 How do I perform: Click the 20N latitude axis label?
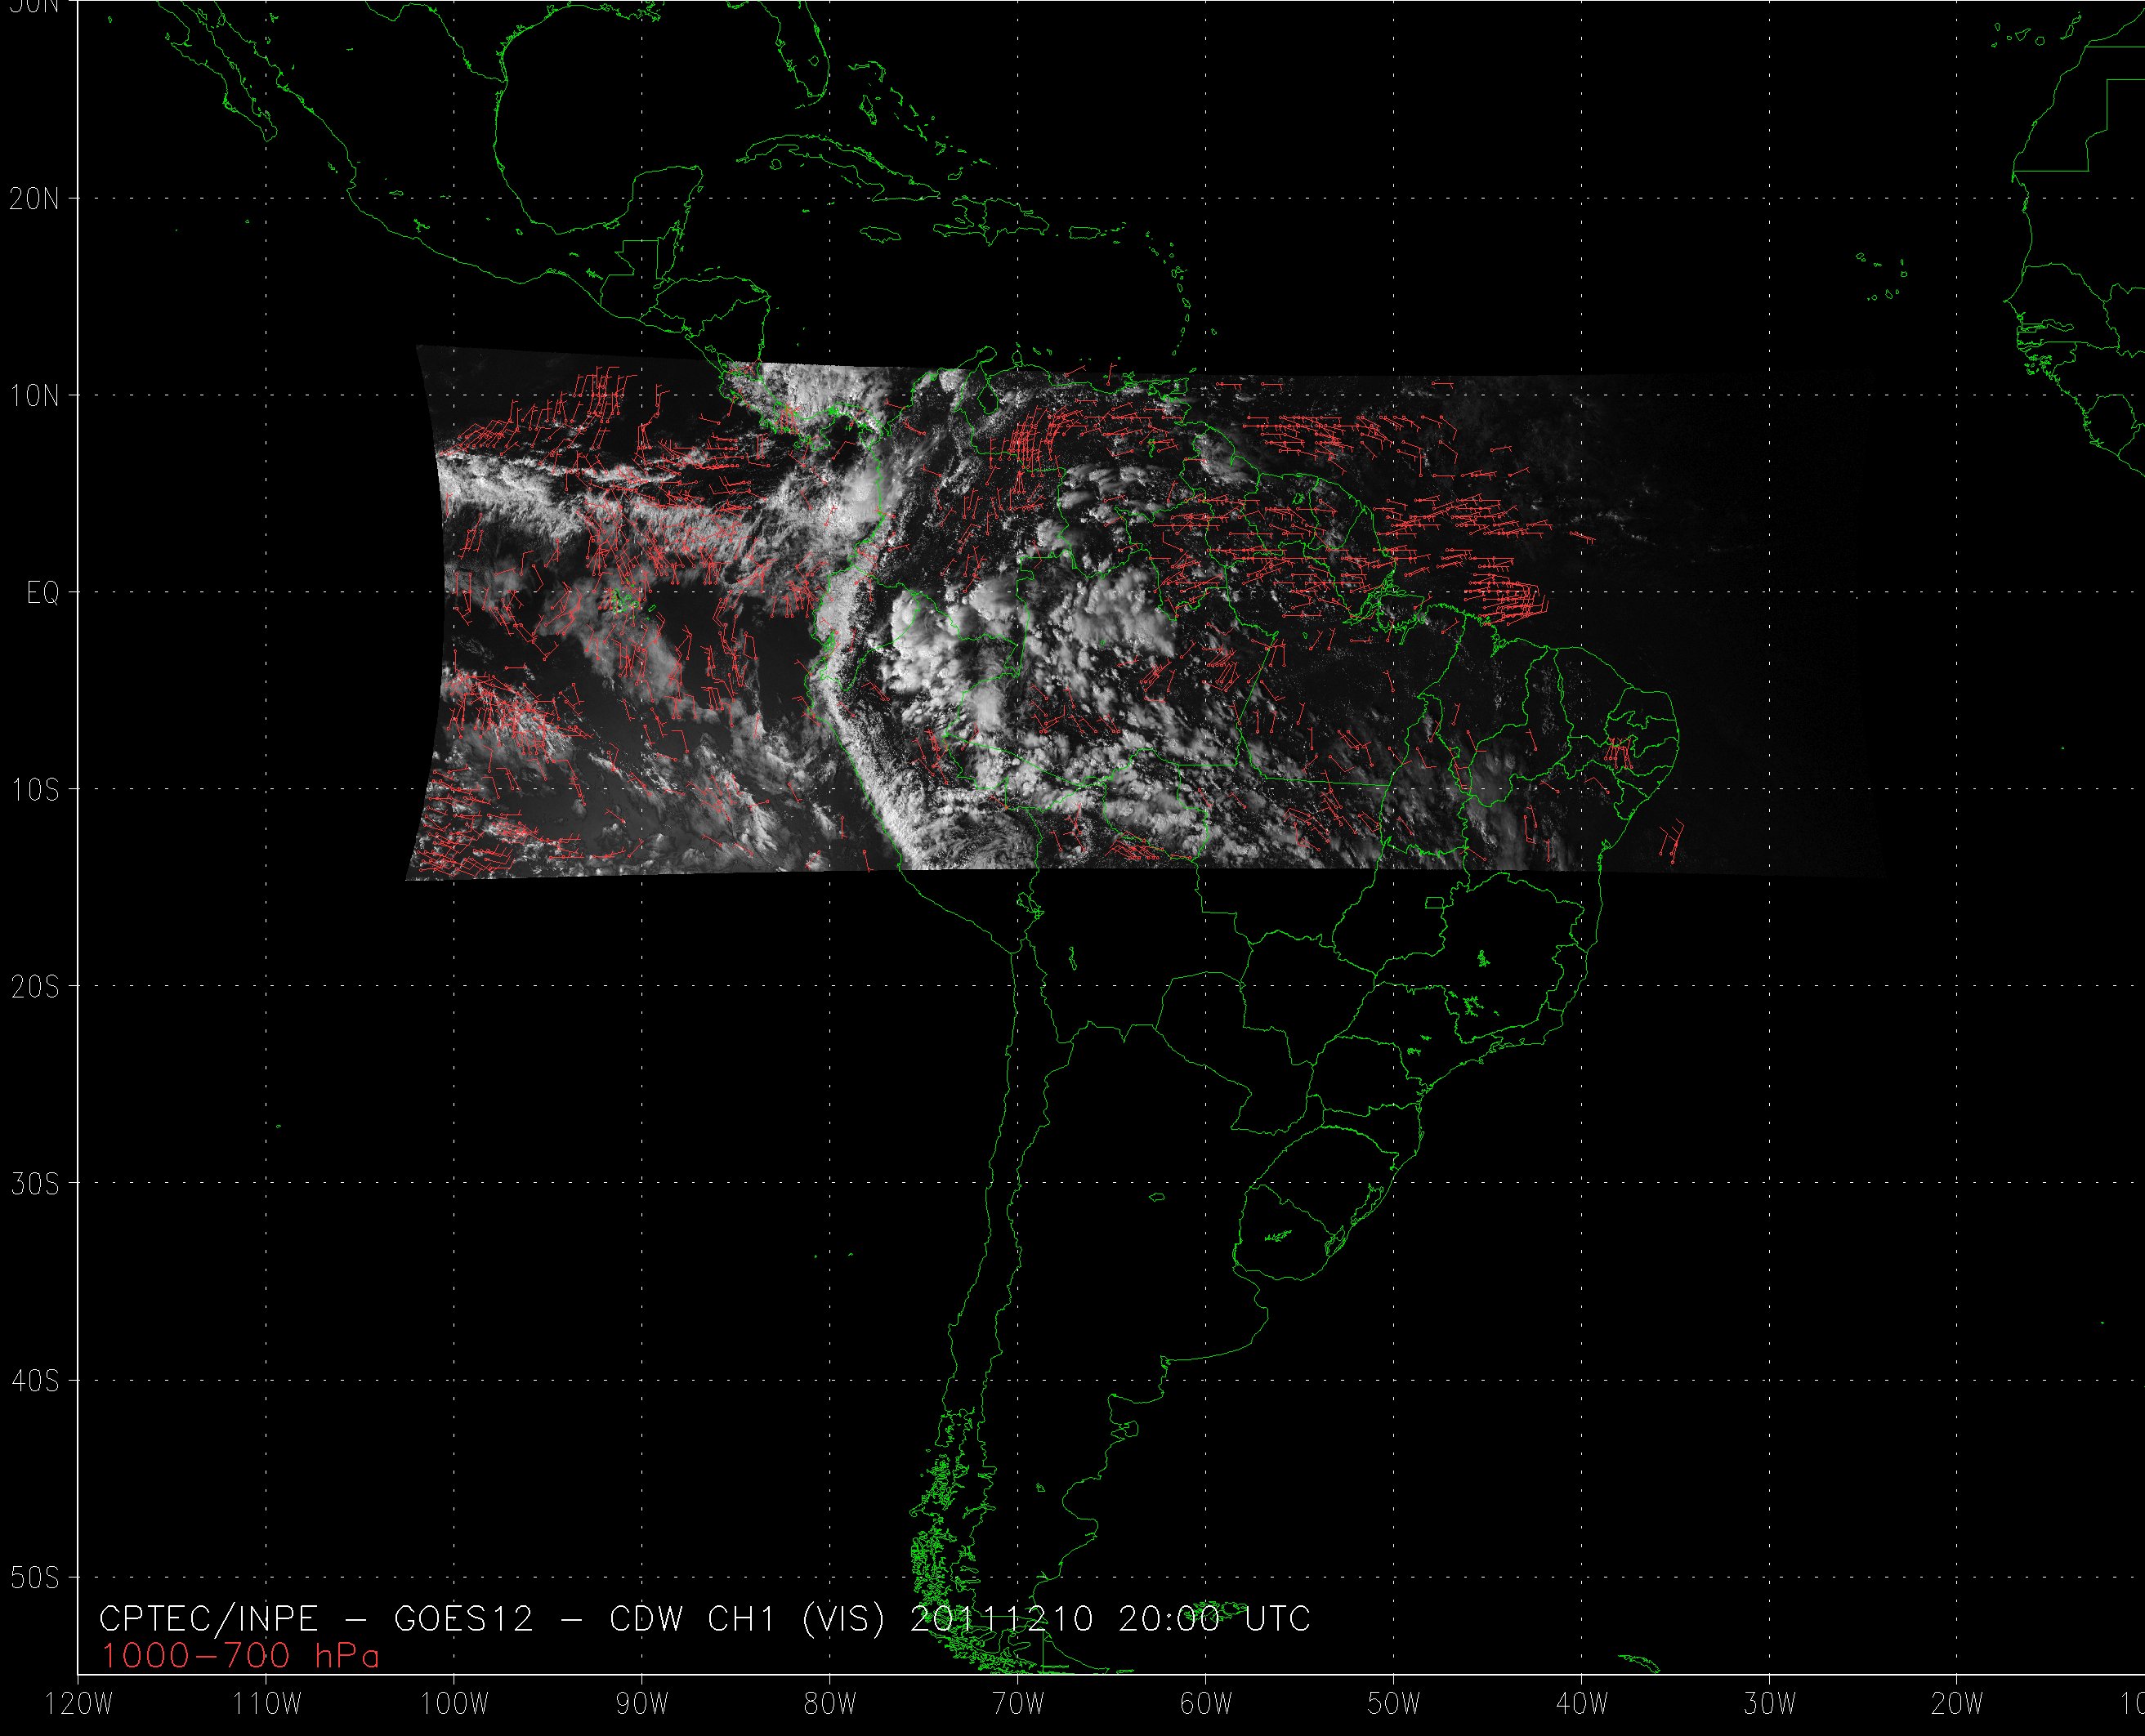click(34, 199)
